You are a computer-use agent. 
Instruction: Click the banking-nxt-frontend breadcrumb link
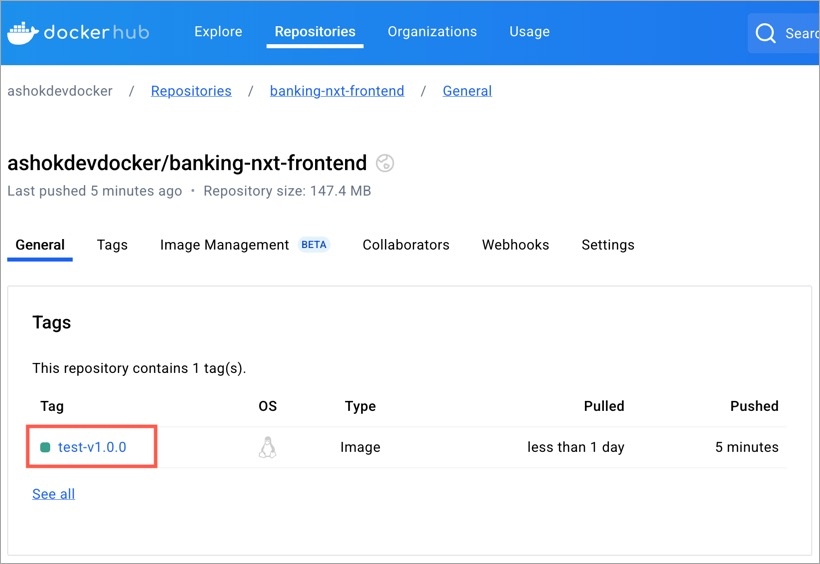click(337, 91)
